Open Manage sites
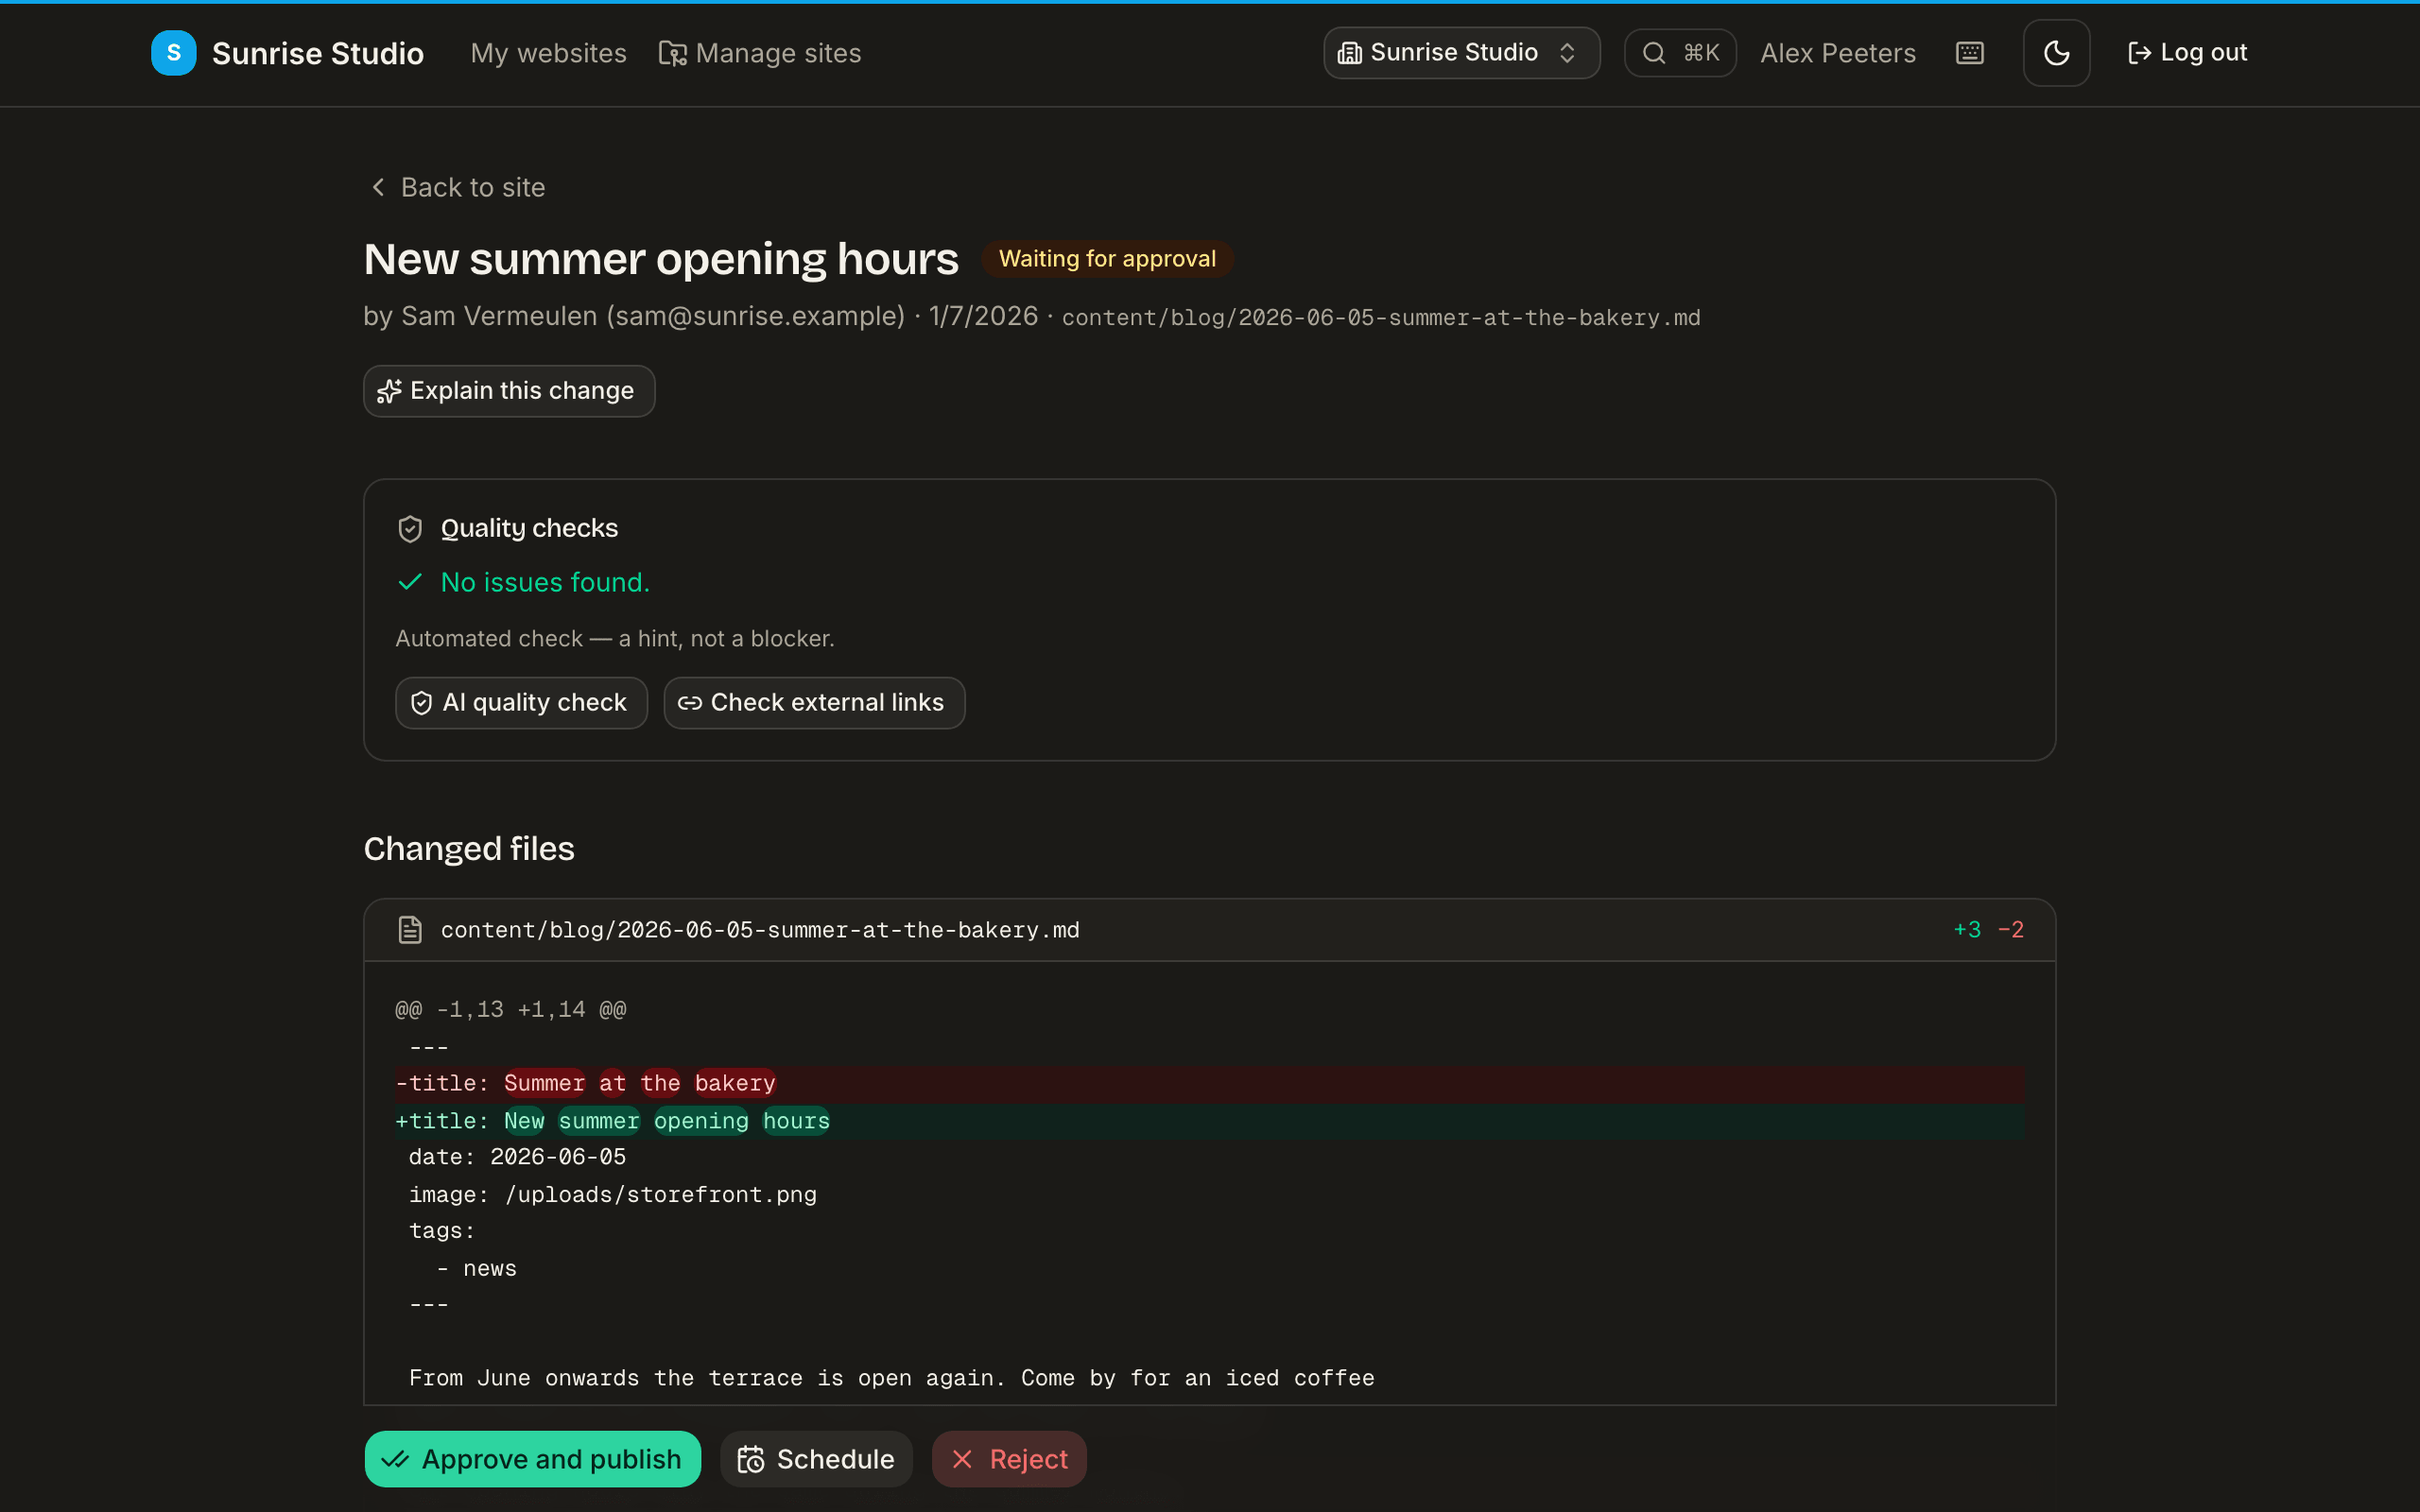2420x1512 pixels. pos(760,53)
